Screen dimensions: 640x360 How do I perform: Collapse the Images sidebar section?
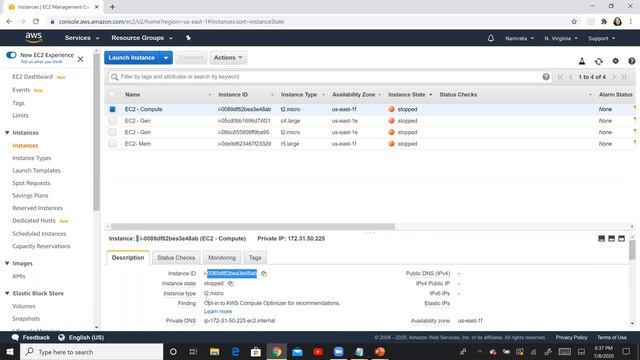[7, 264]
